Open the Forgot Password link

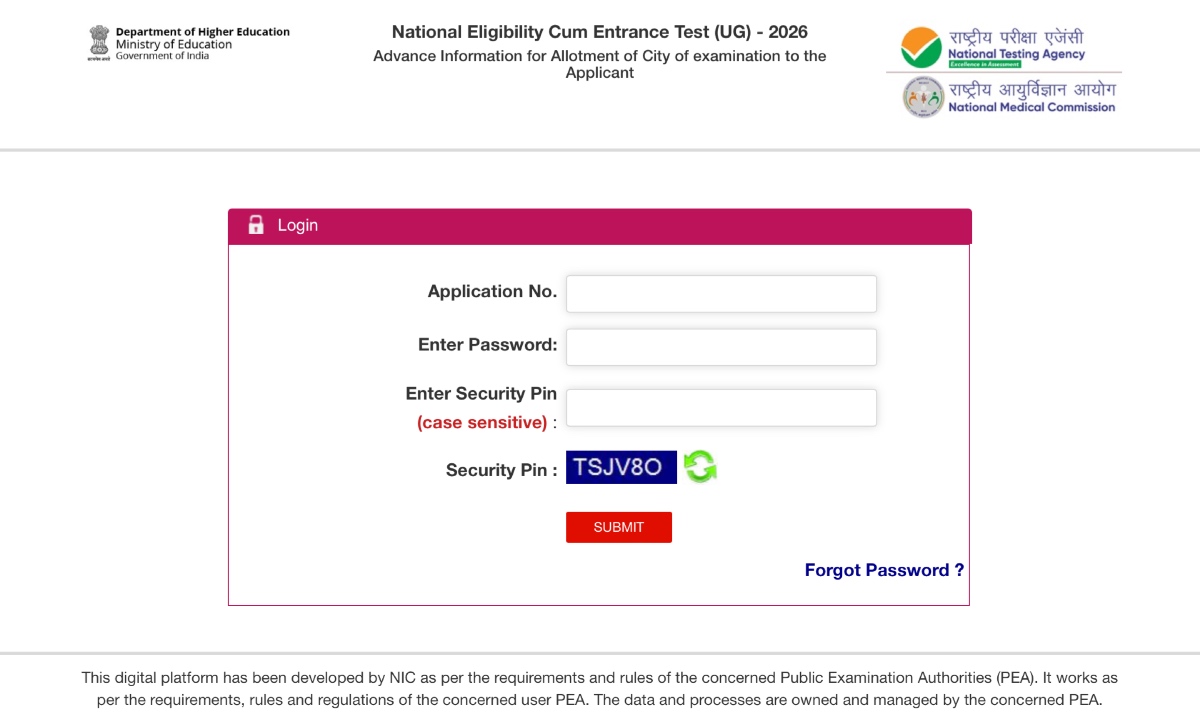click(884, 570)
